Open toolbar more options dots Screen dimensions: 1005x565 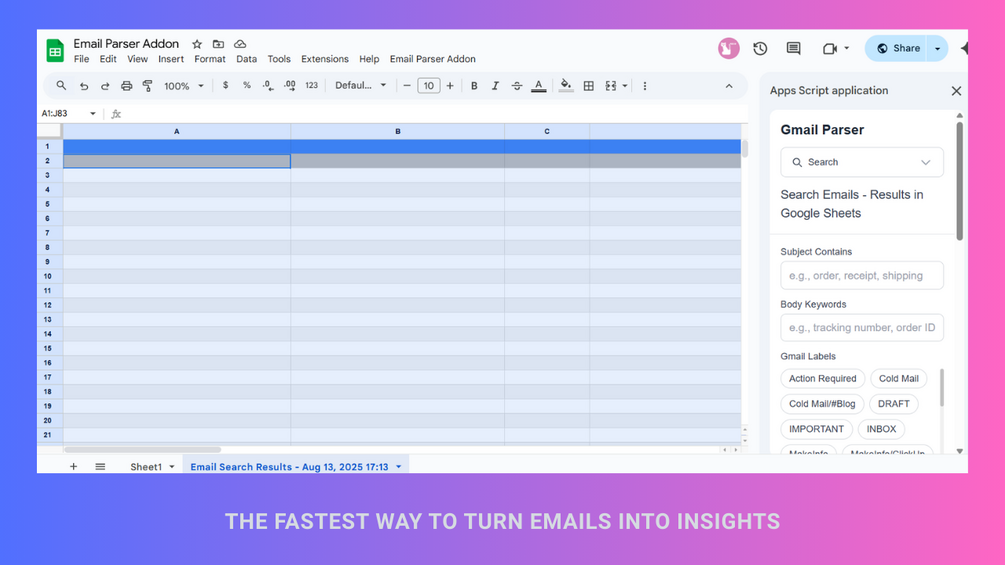645,86
